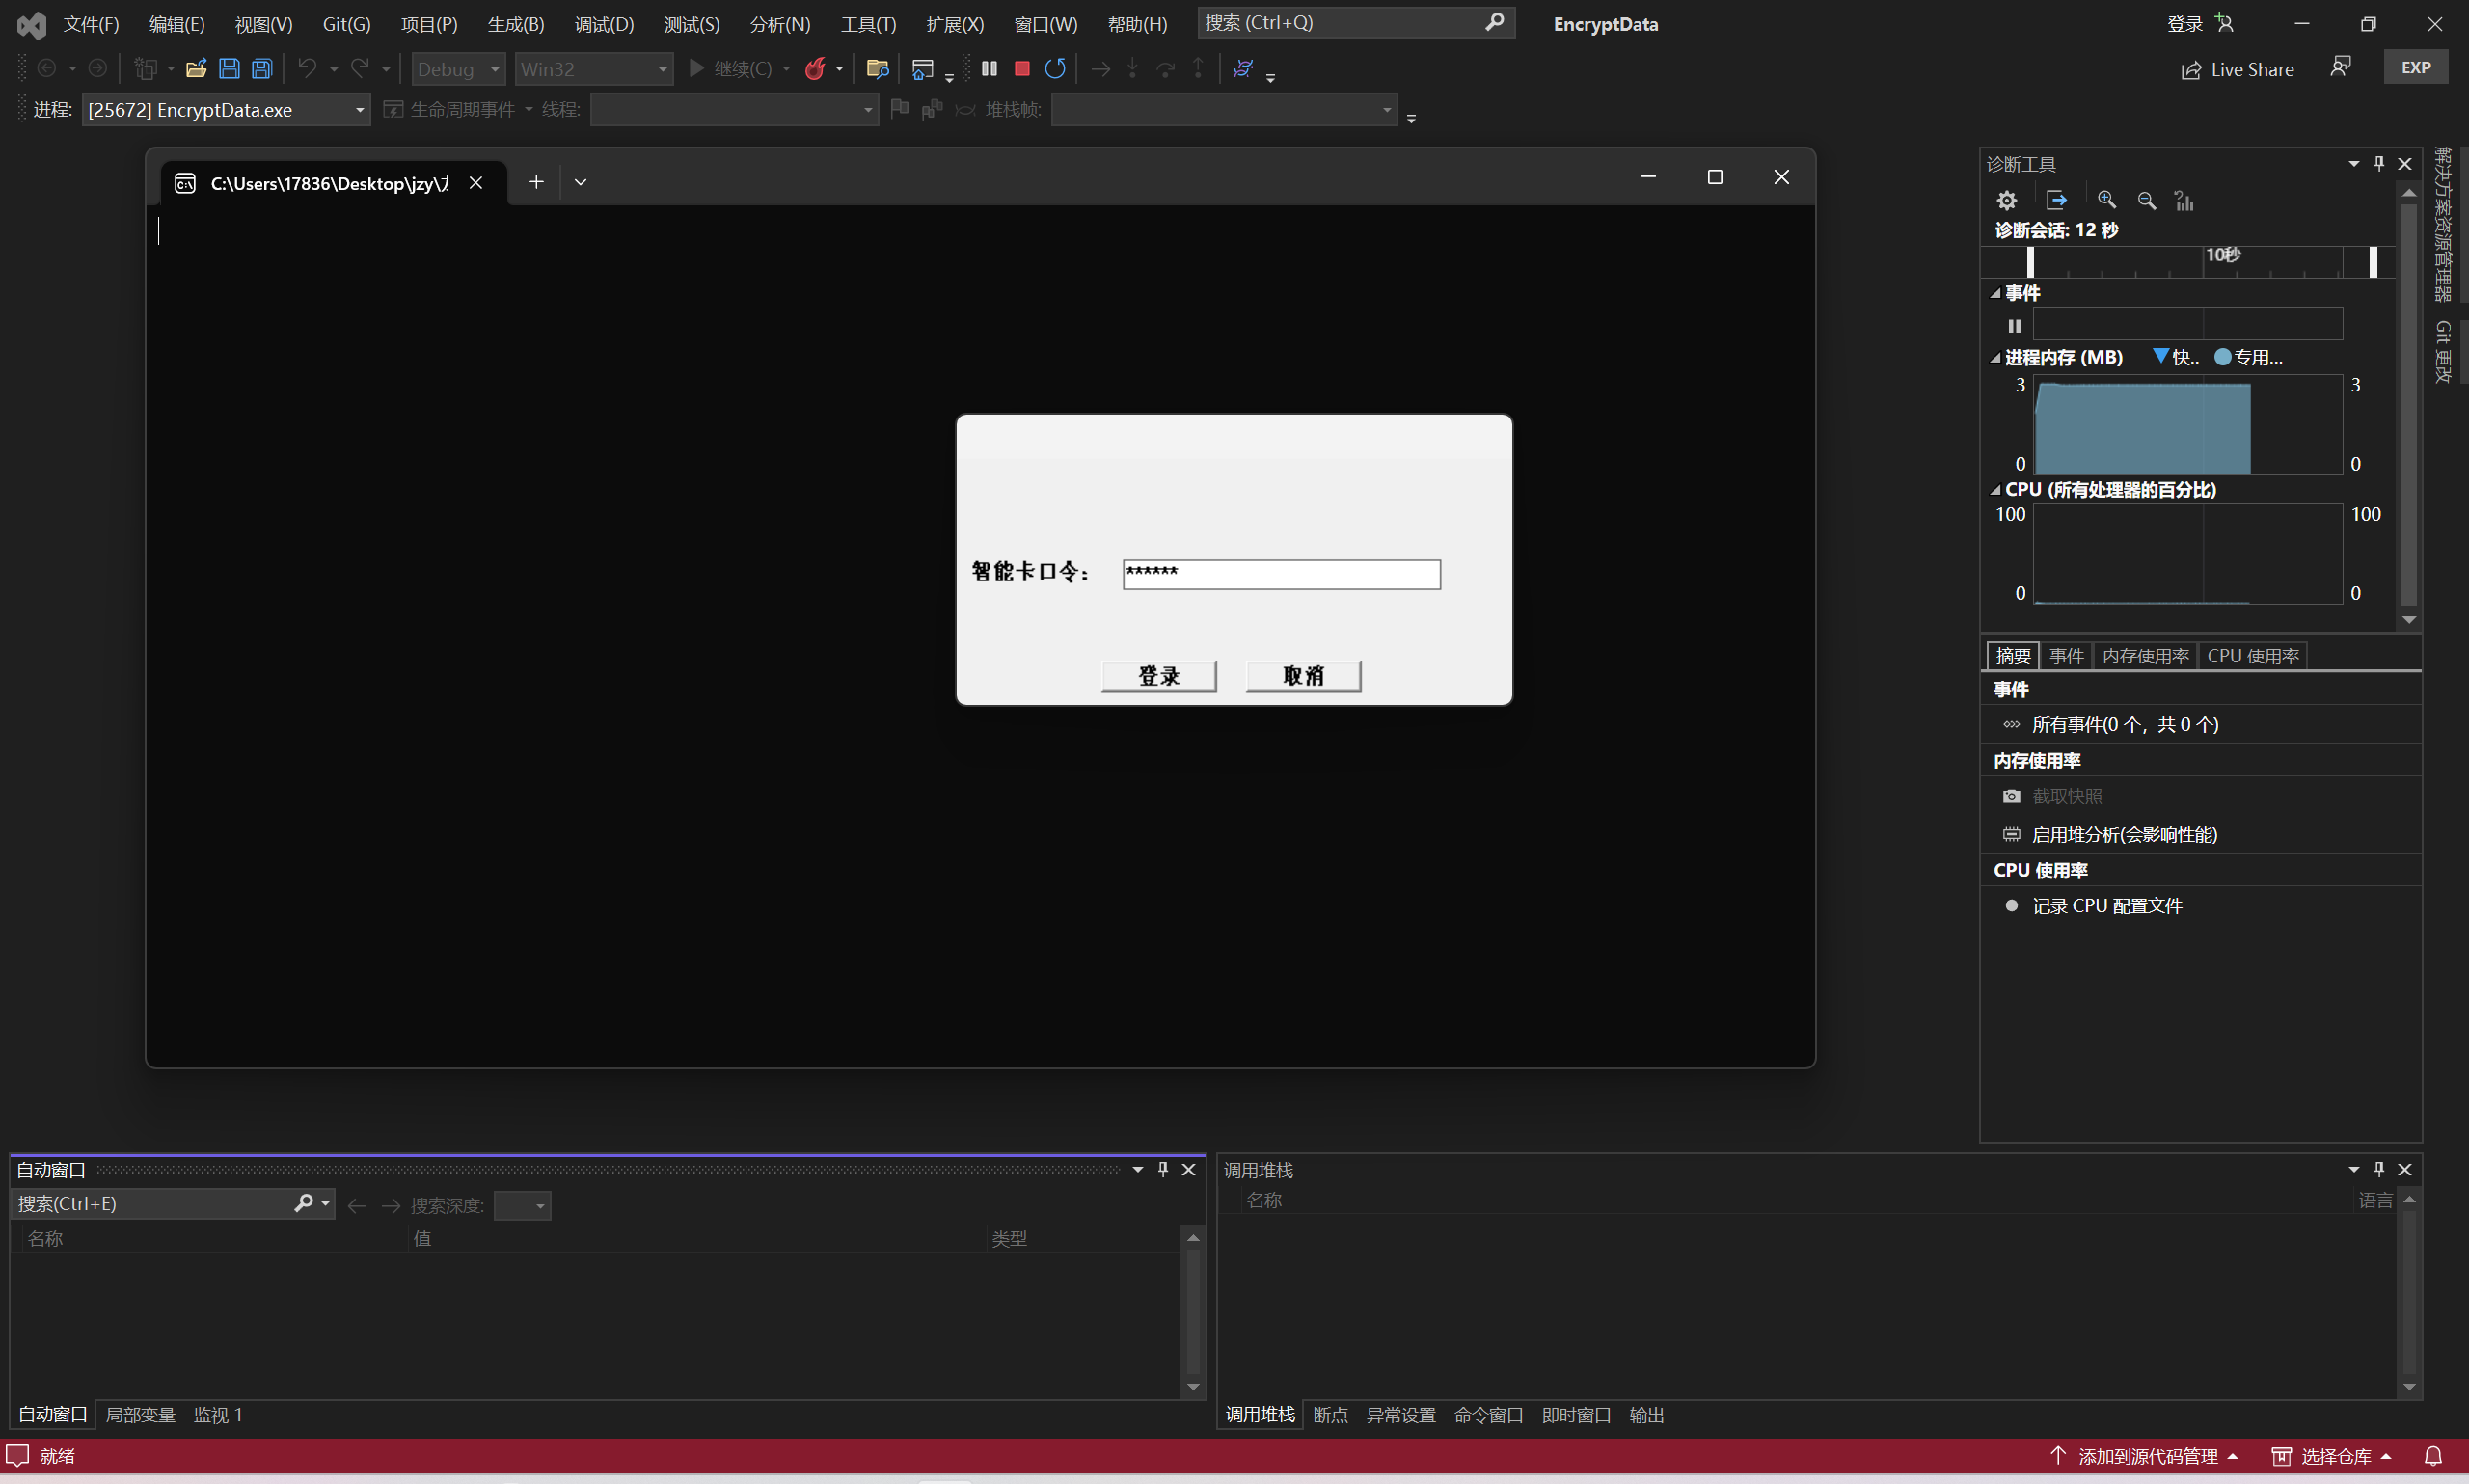
Task: Click the notification bell in status bar
Action: click(2434, 1456)
